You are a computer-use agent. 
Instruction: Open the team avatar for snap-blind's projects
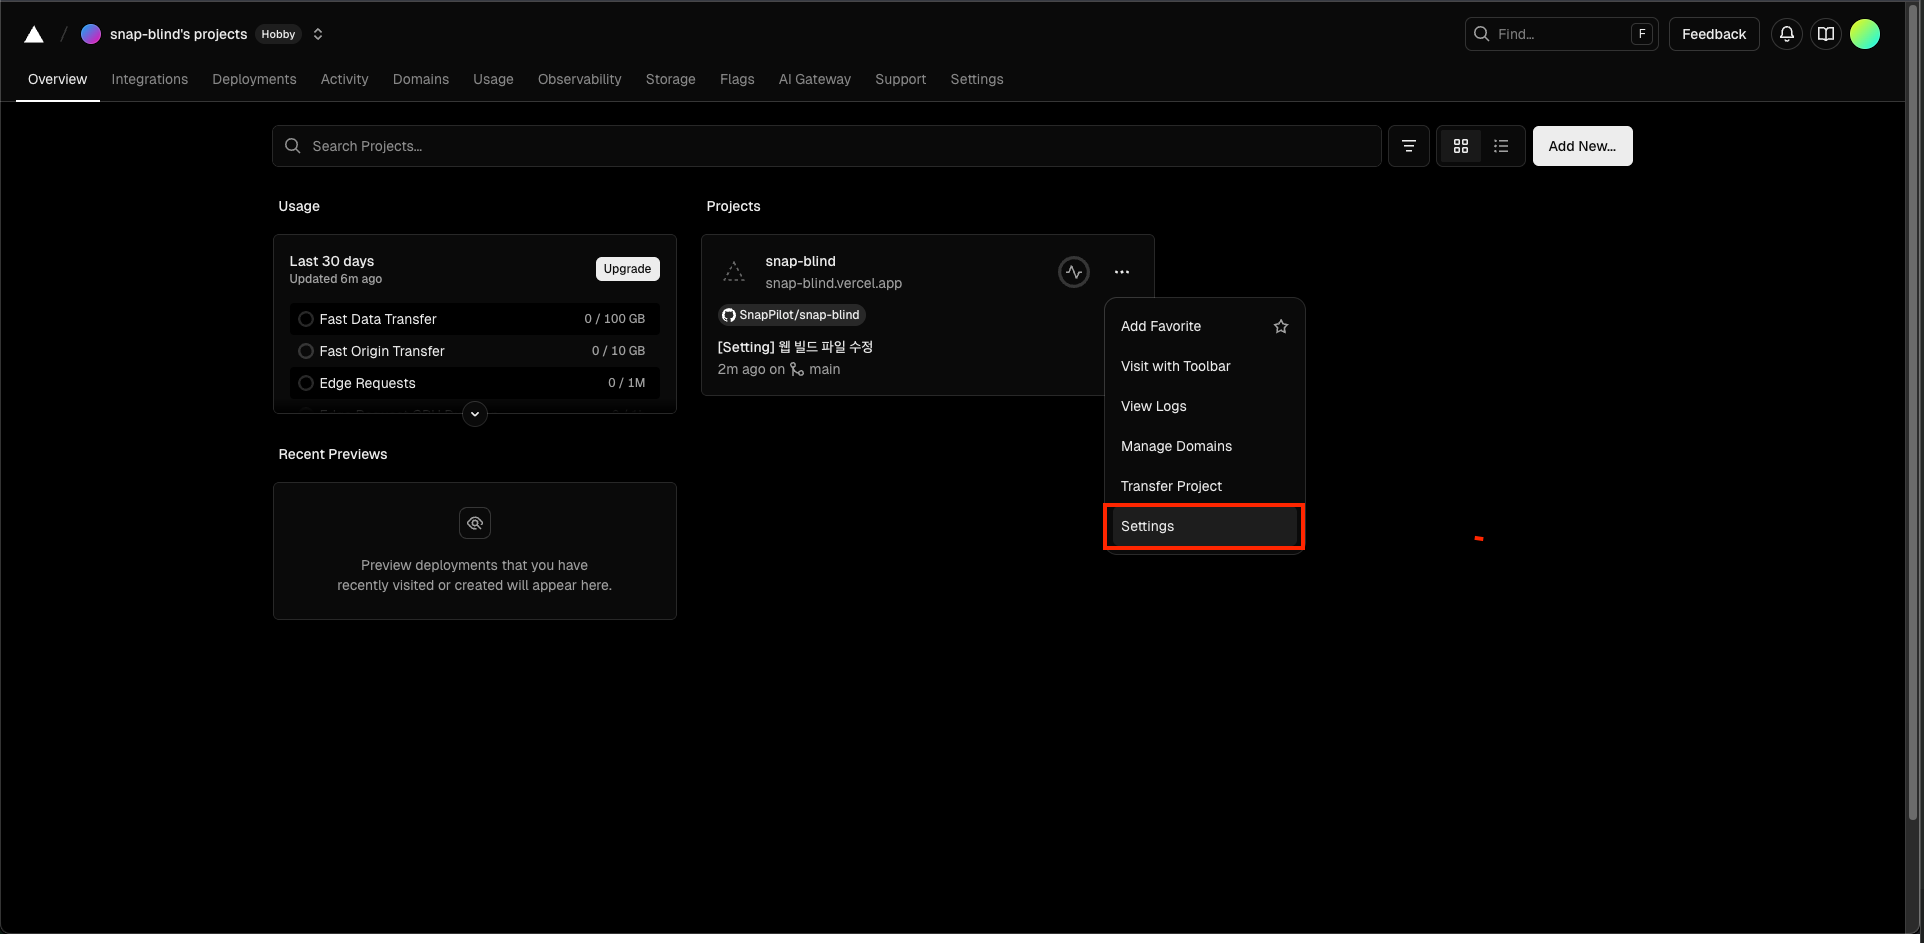(x=91, y=34)
